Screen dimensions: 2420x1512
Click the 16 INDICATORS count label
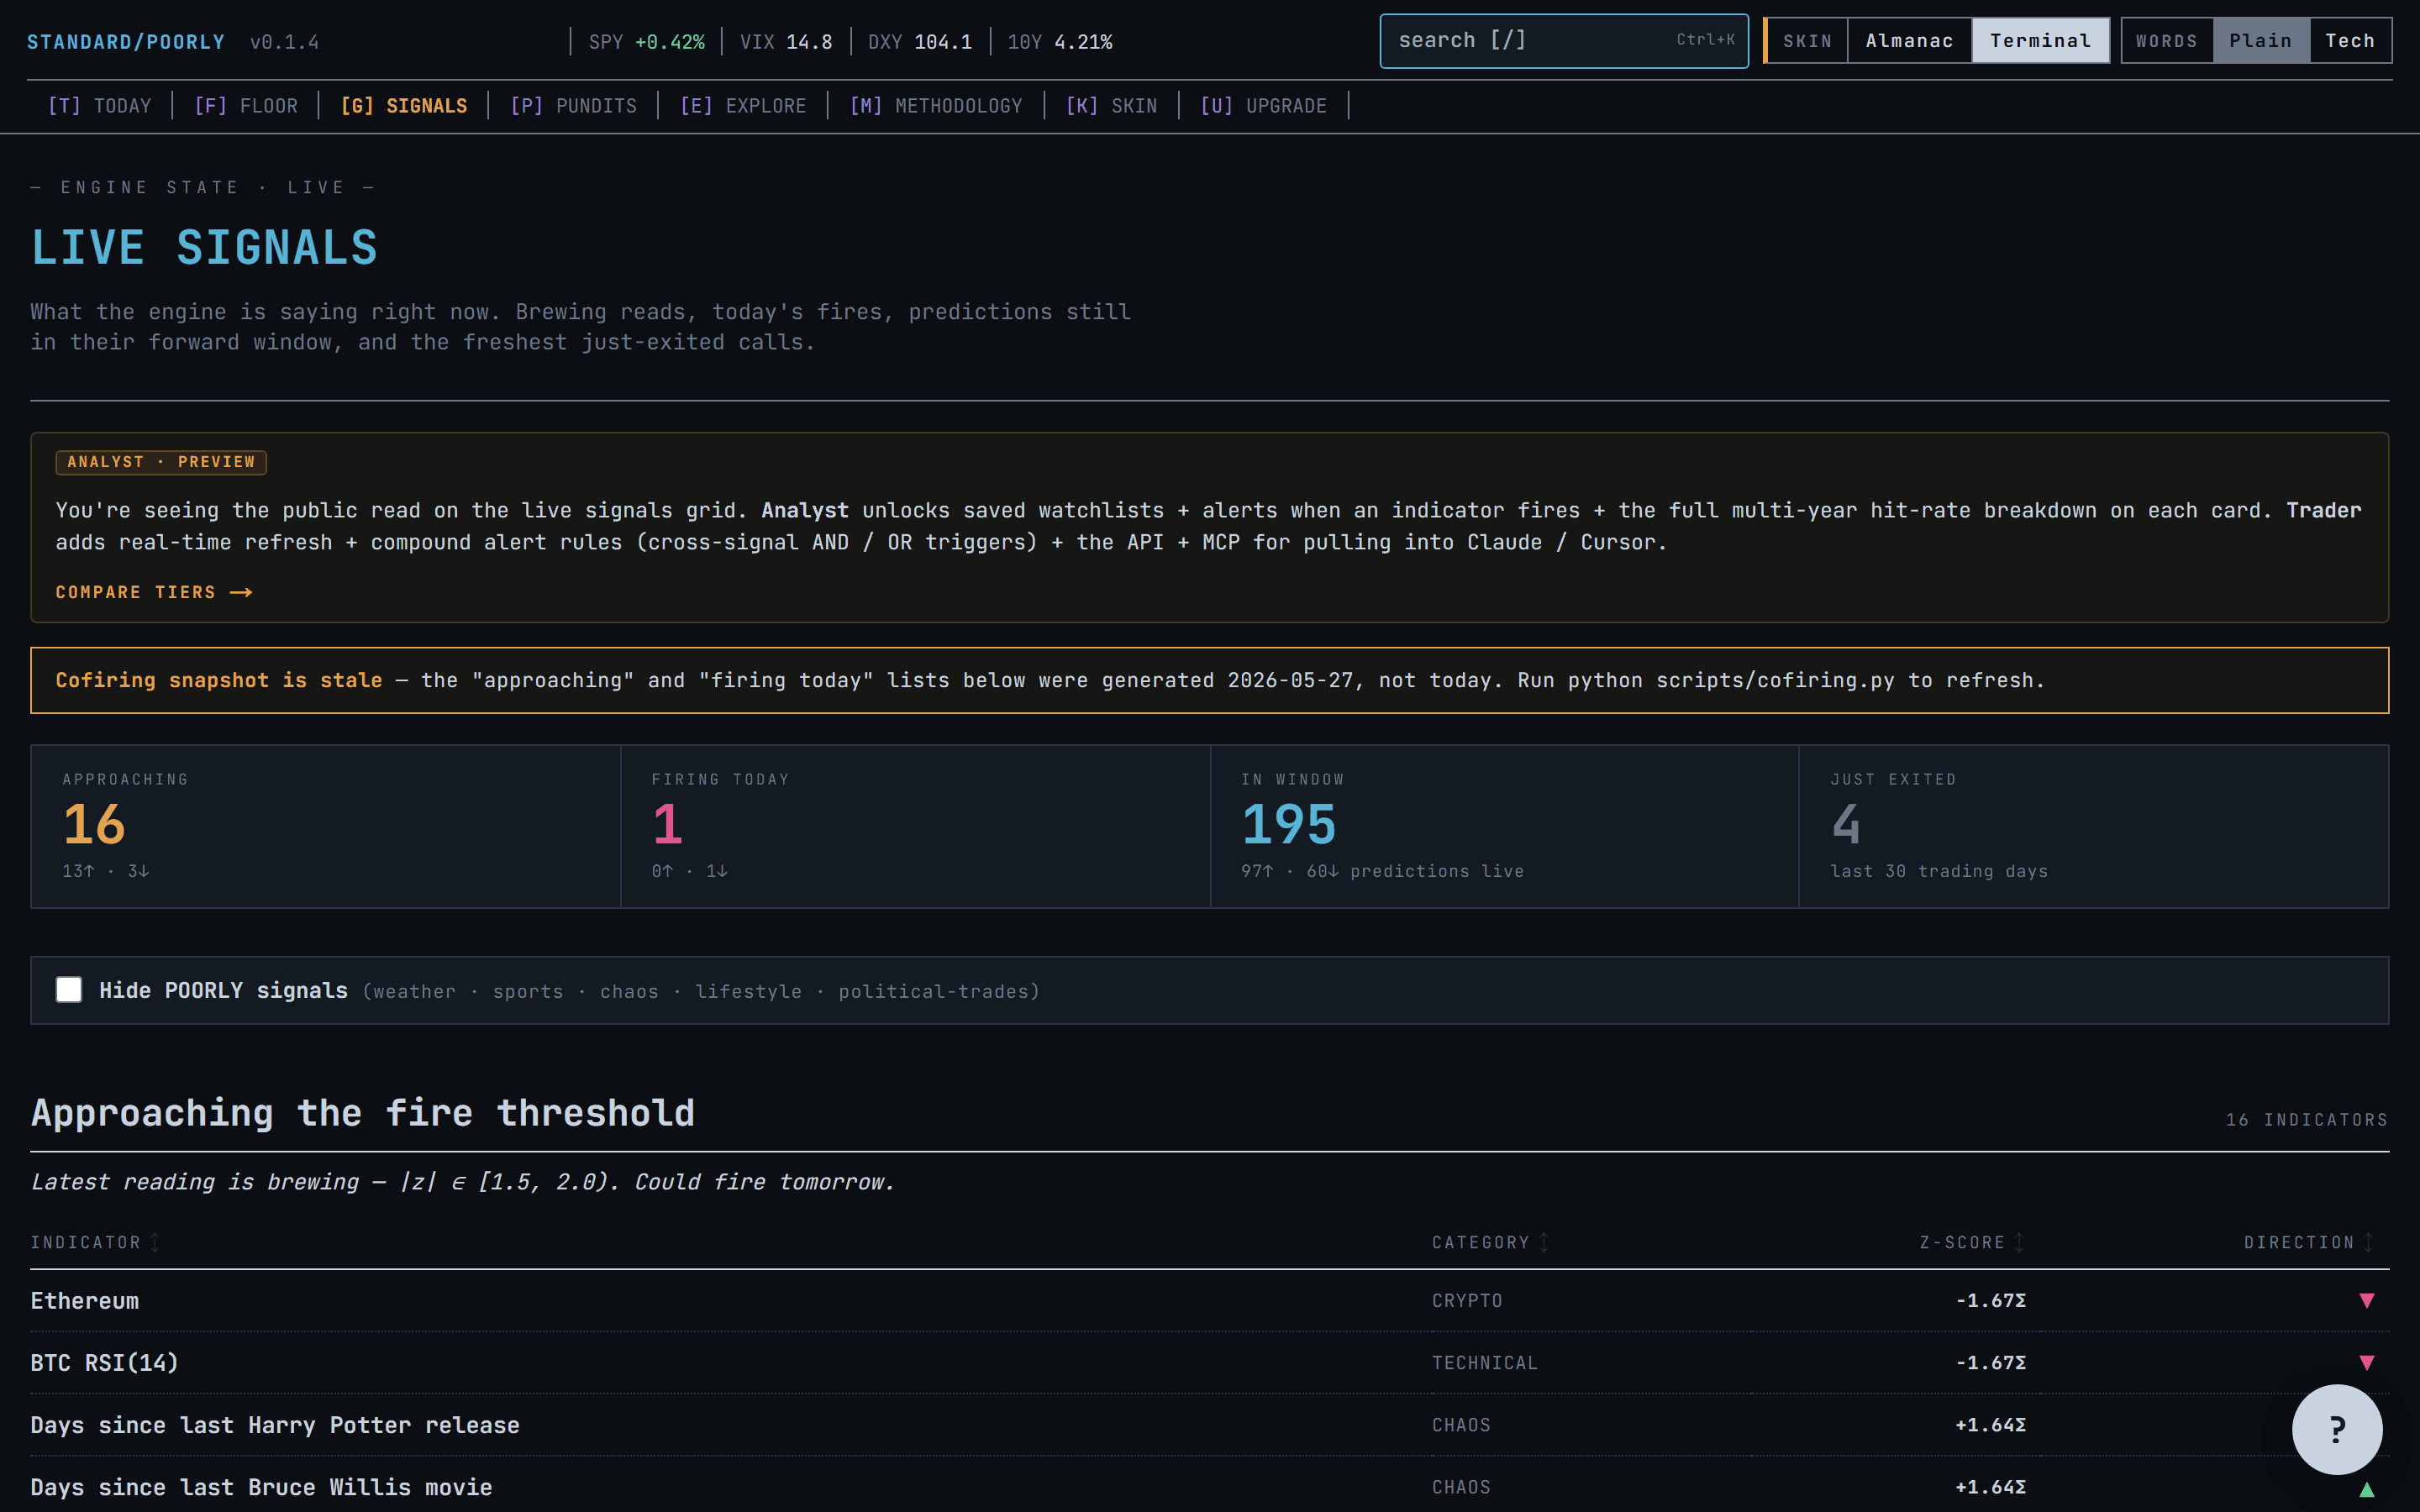click(2307, 1120)
